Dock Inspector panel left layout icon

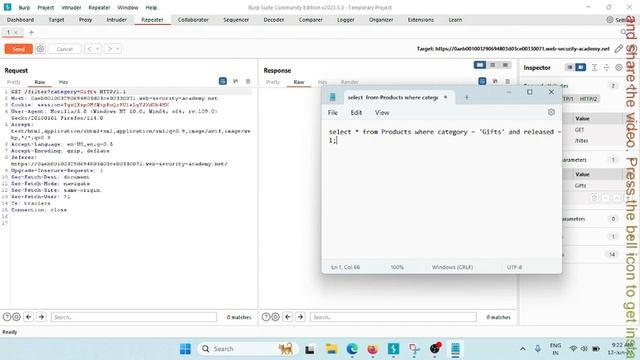coord(570,67)
